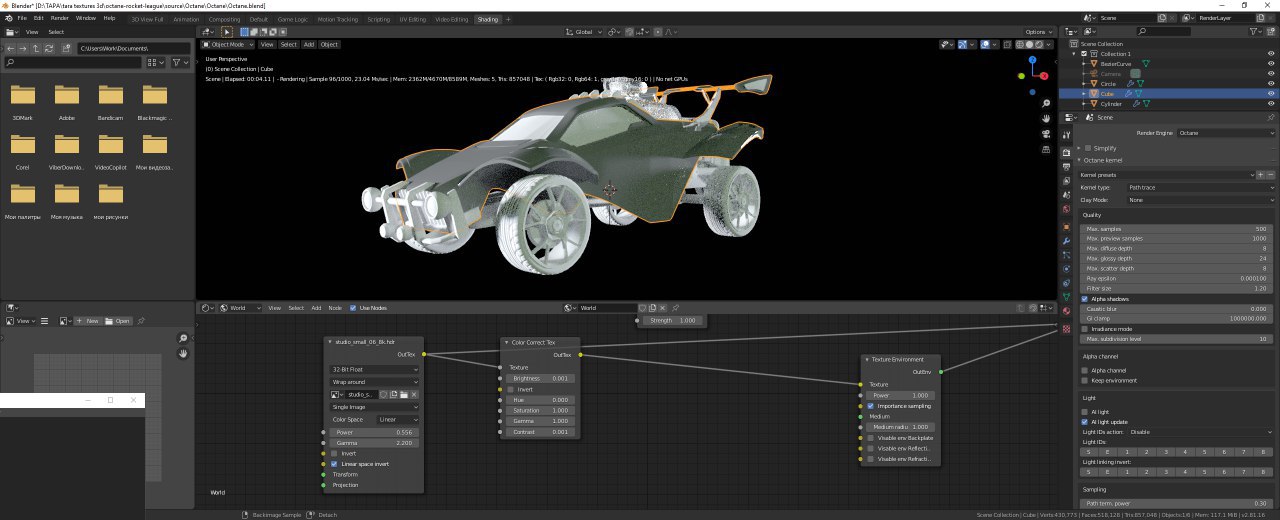Open the VideoCopilot folder
Image resolution: width=1280 pixels, height=520 pixels.
(111, 145)
